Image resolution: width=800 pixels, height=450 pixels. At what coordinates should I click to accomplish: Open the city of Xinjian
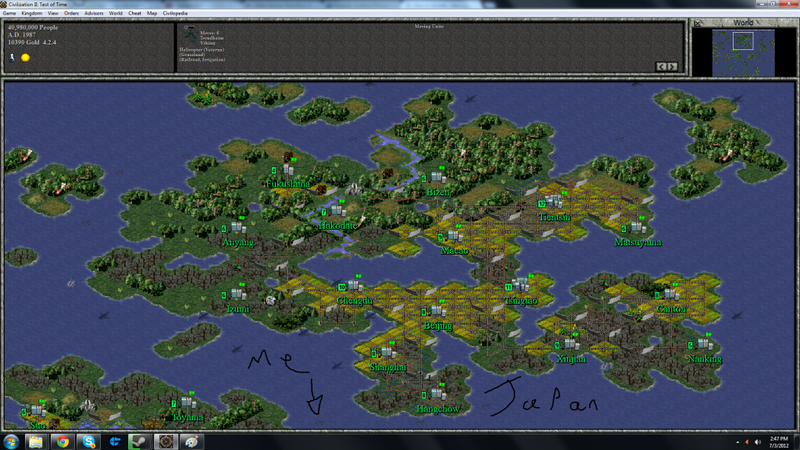(571, 344)
